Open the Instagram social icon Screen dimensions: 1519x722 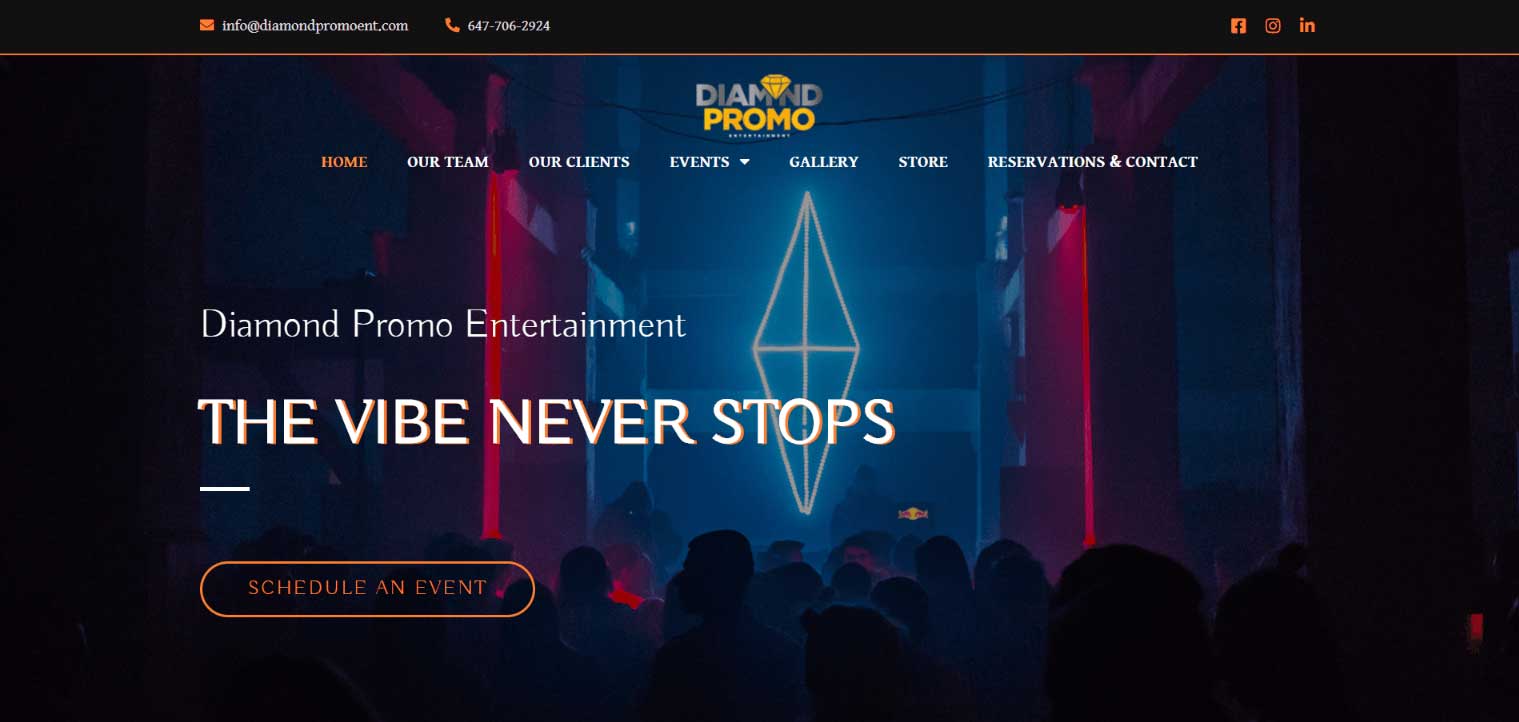[x=1273, y=26]
